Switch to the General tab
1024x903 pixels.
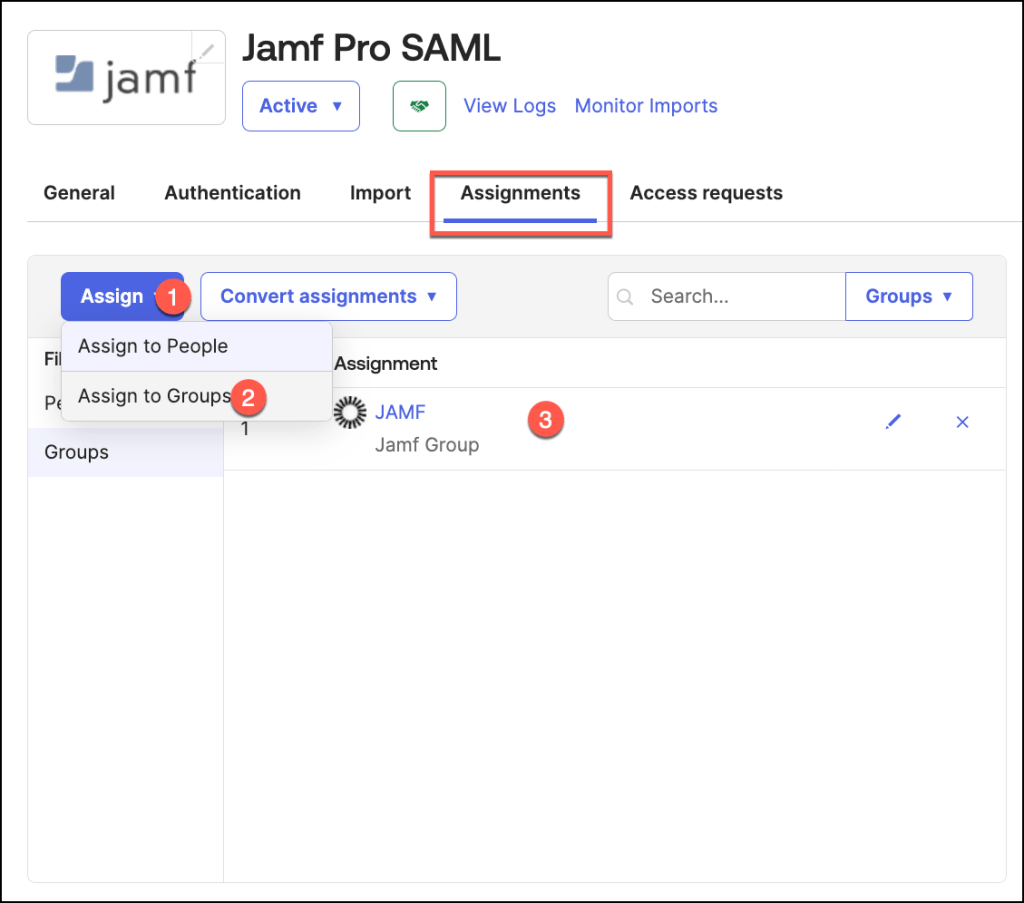79,193
